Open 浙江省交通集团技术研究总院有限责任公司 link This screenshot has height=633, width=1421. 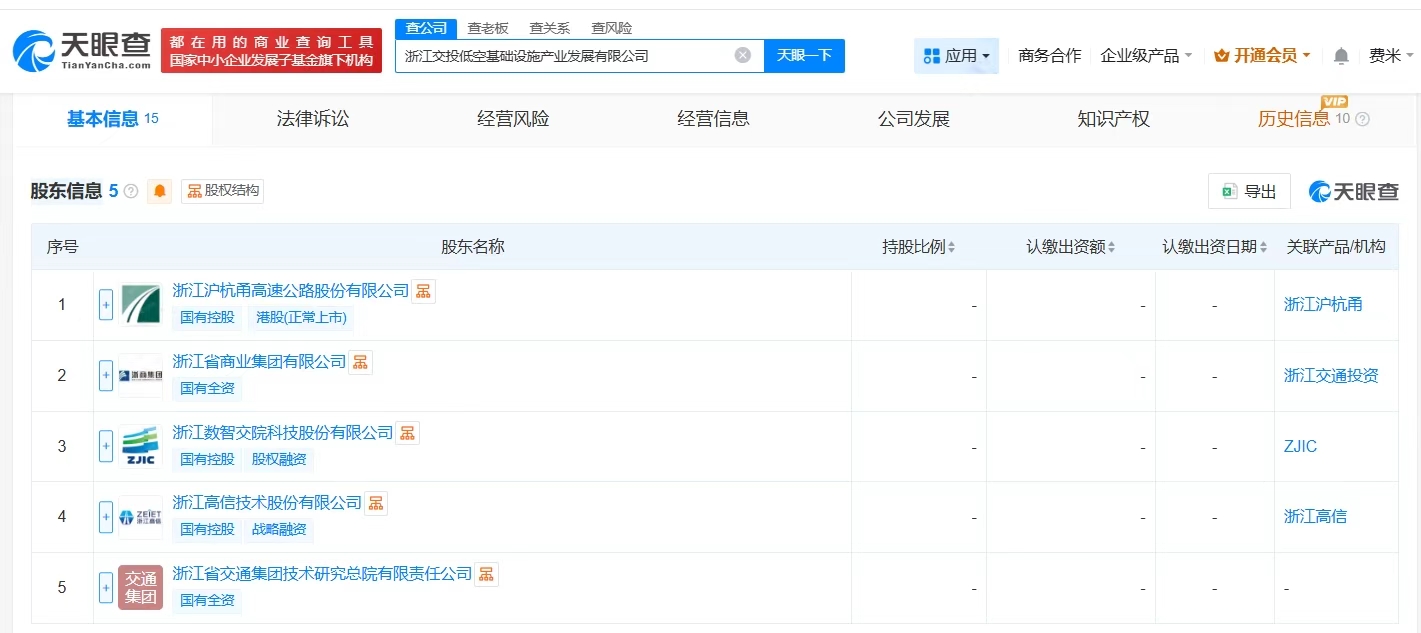click(x=322, y=574)
